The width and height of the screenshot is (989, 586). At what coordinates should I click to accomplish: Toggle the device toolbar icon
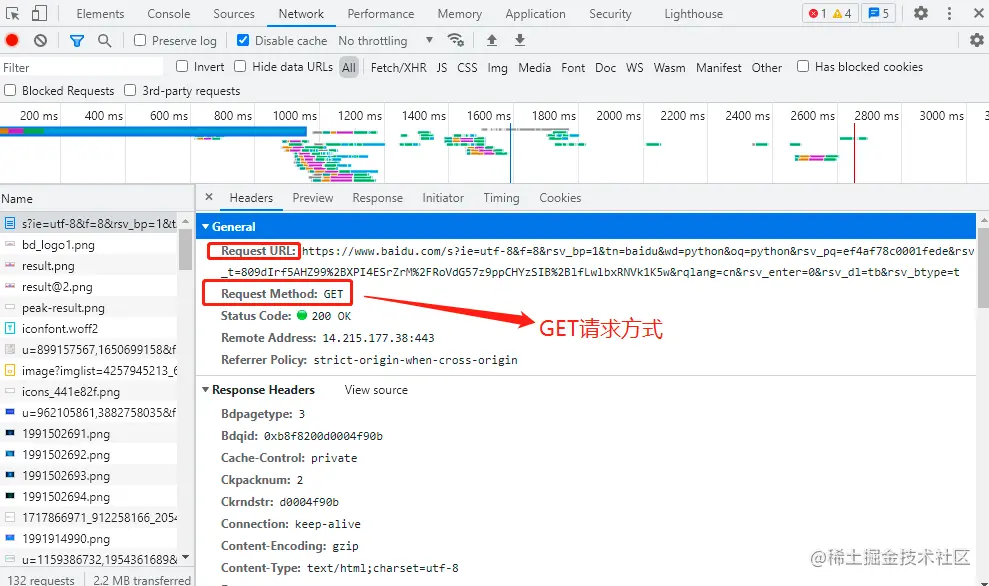pos(39,13)
